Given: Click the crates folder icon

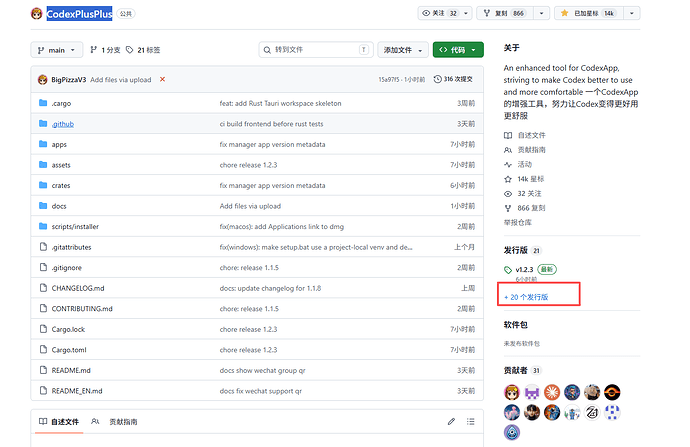Looking at the screenshot, I should (x=43, y=185).
